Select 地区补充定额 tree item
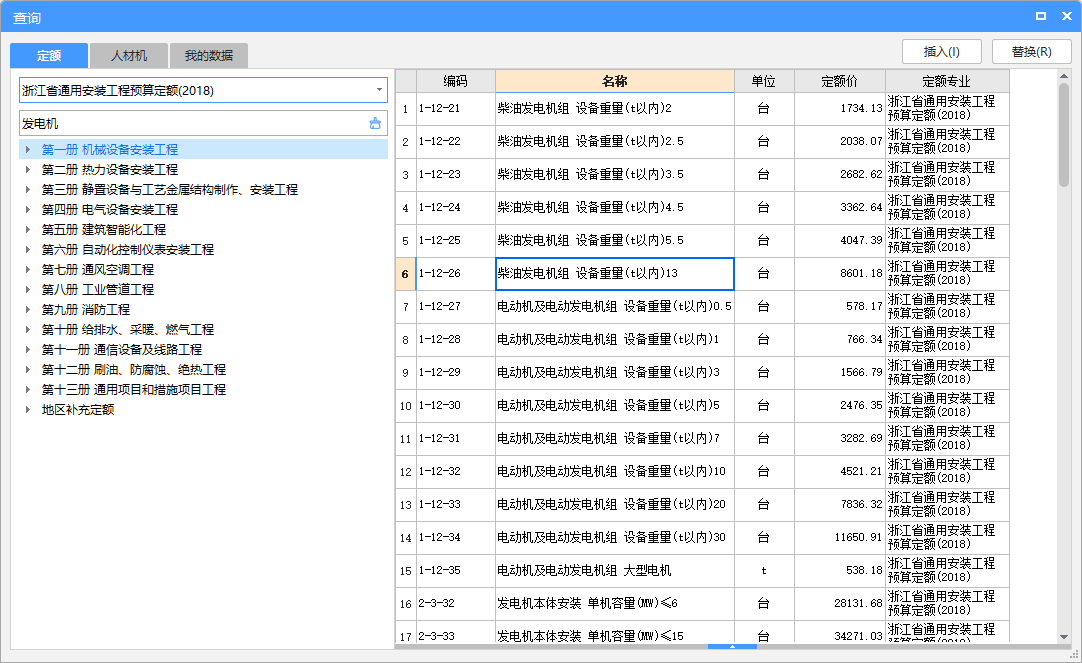Image resolution: width=1082 pixels, height=663 pixels. coord(78,409)
